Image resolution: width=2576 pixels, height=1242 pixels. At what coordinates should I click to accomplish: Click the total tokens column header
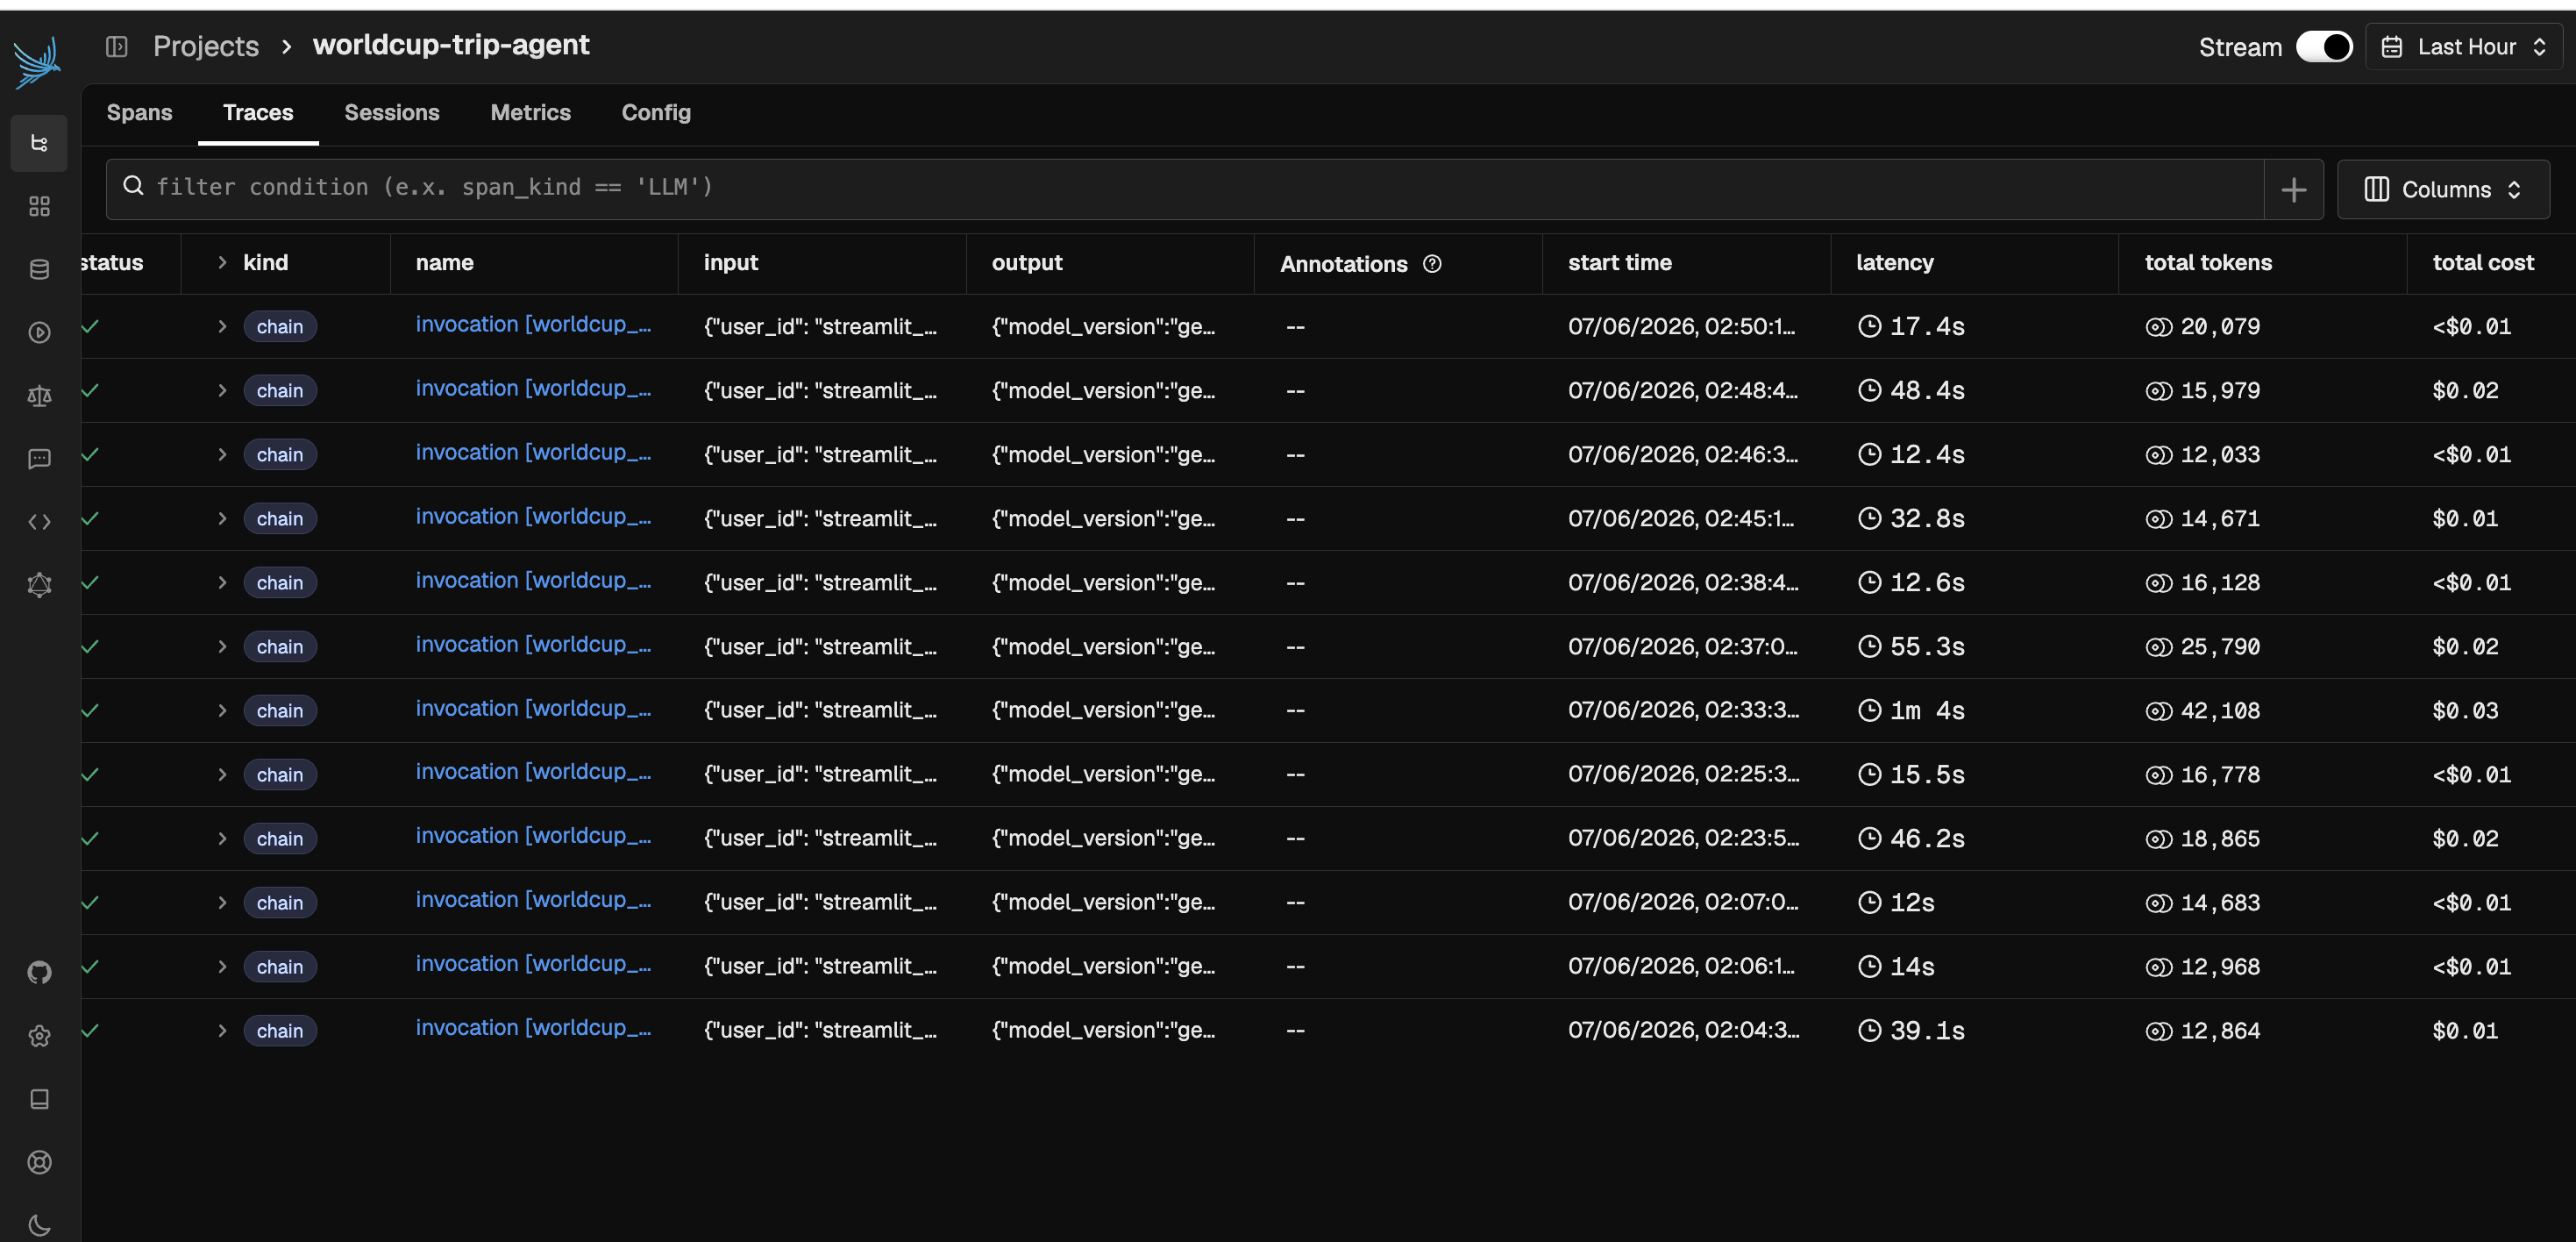click(x=2208, y=262)
